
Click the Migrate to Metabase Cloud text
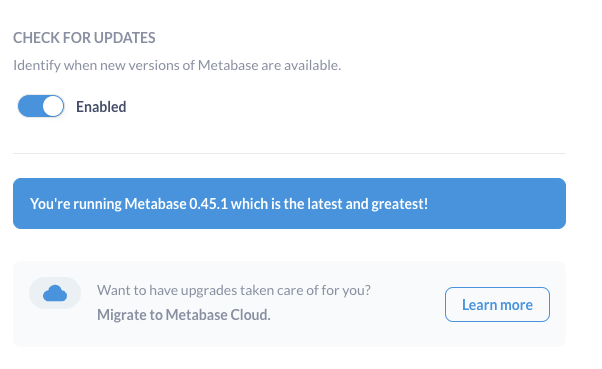(184, 315)
